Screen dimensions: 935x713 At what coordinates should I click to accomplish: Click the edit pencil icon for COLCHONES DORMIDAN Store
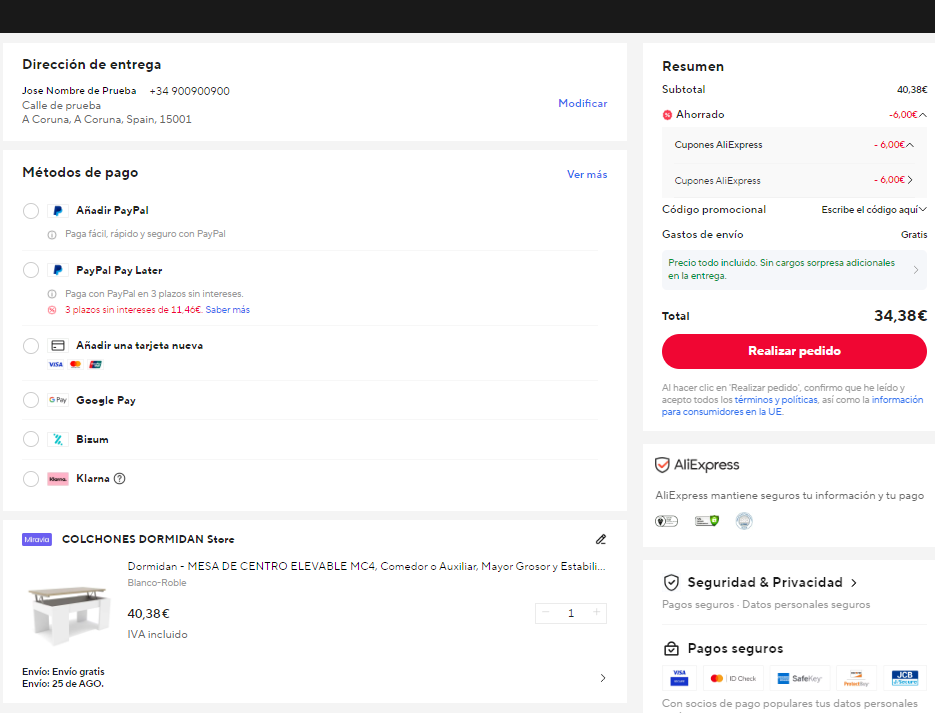(x=601, y=539)
